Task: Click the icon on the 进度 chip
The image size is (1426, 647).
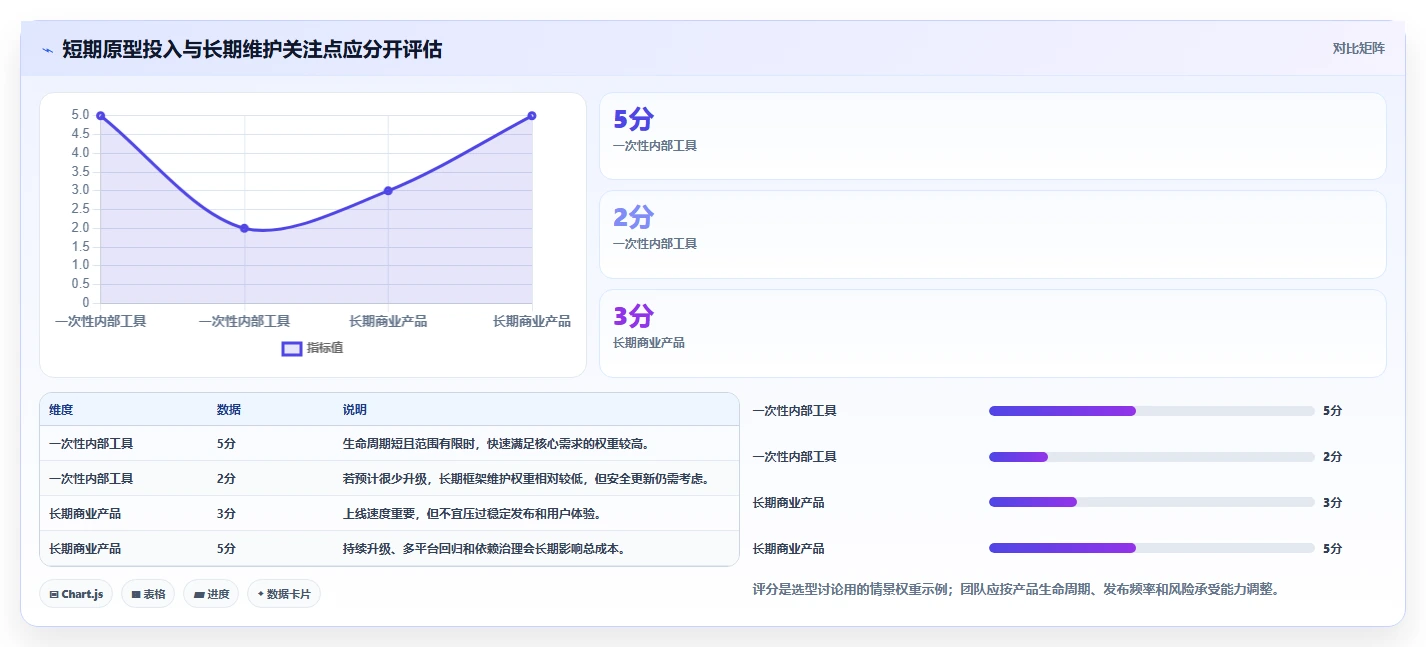Action: (199, 594)
